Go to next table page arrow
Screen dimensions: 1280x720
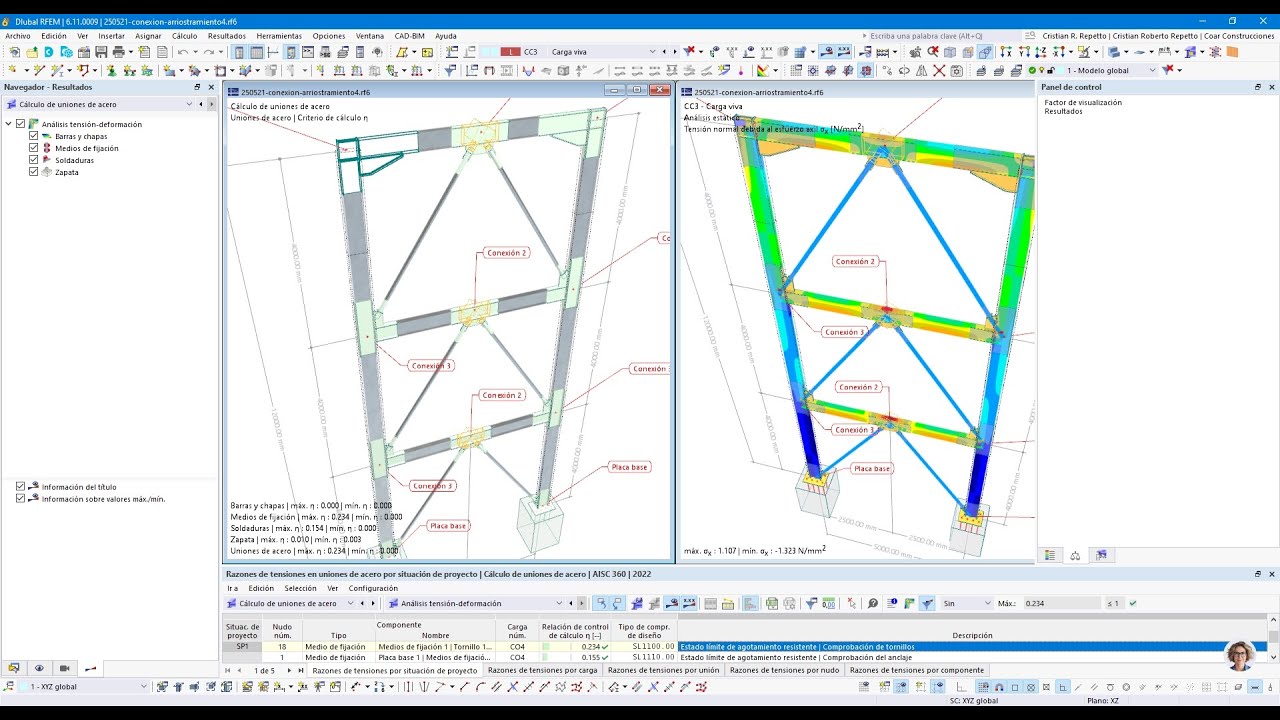(289, 670)
